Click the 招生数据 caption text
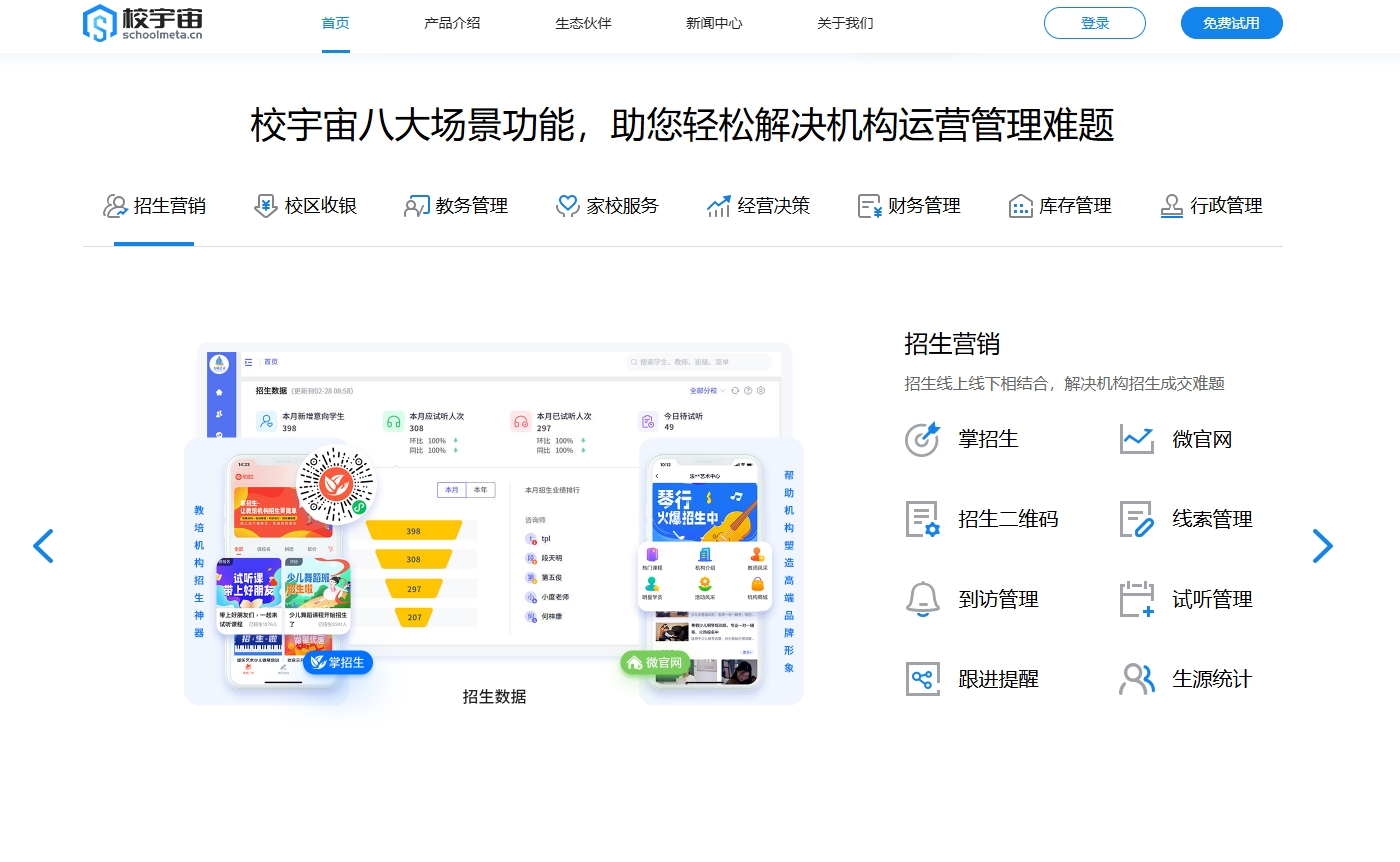 pos(494,697)
